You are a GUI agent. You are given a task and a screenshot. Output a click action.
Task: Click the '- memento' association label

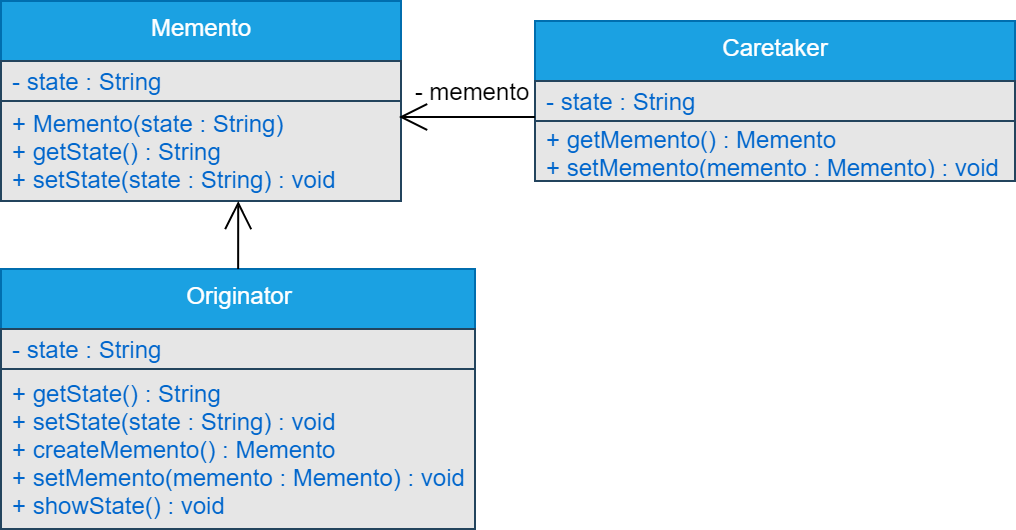point(471,93)
